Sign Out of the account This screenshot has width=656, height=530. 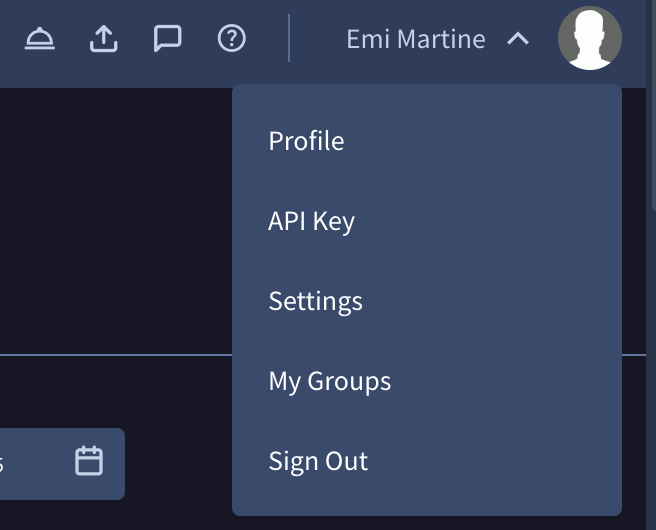pyautogui.click(x=318, y=461)
